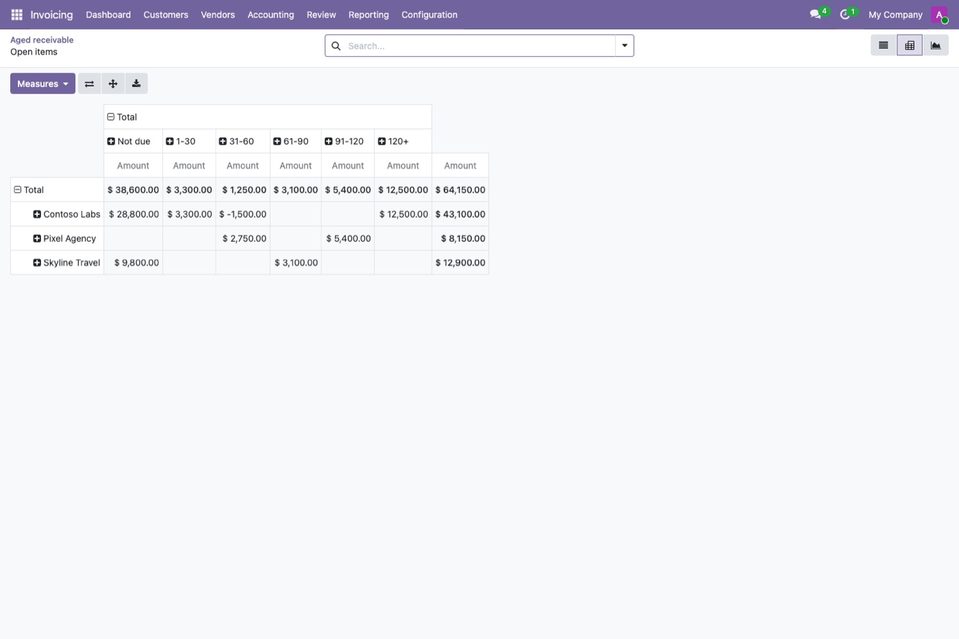Click the My Company switcher

click(895, 15)
